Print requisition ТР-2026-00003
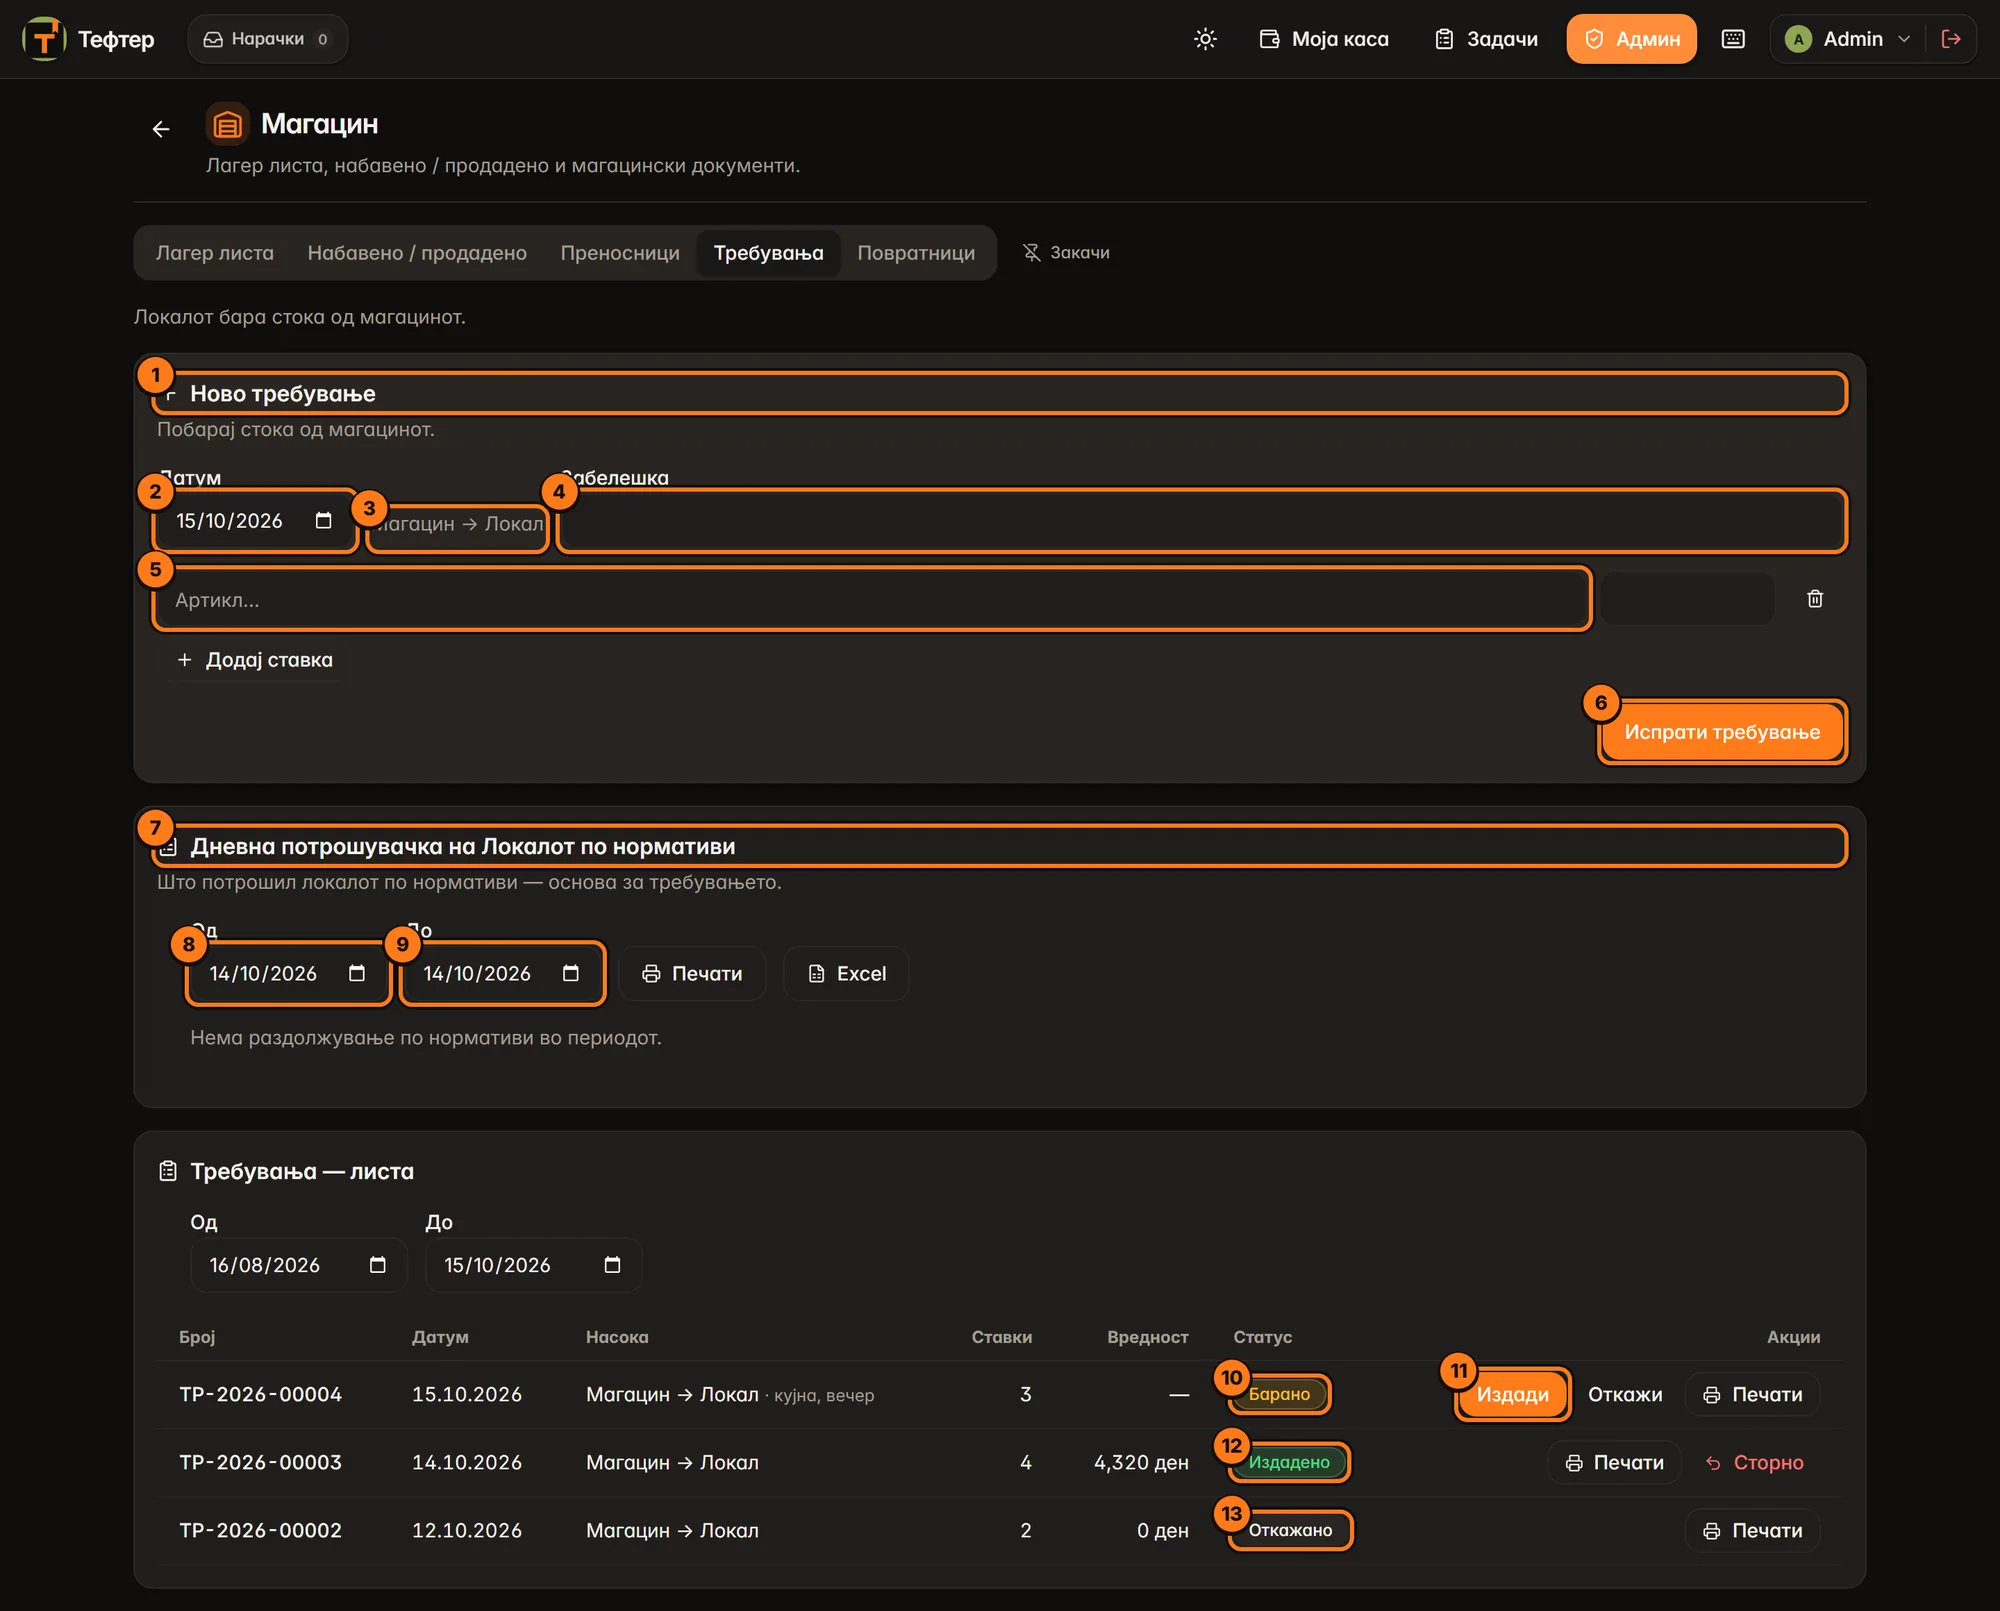This screenshot has width=2000, height=1611. (1614, 1462)
